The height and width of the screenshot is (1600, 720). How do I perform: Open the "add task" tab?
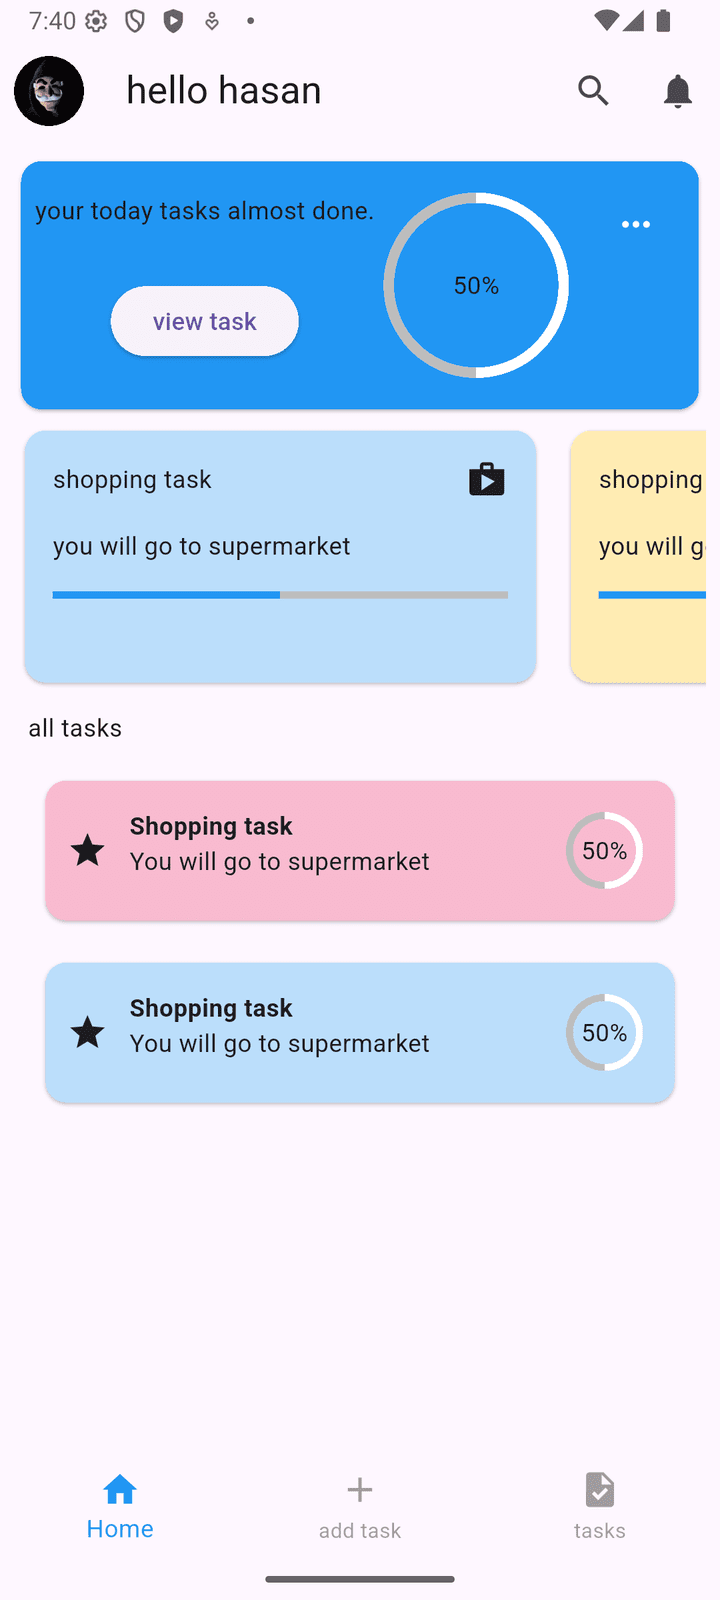tap(360, 1506)
